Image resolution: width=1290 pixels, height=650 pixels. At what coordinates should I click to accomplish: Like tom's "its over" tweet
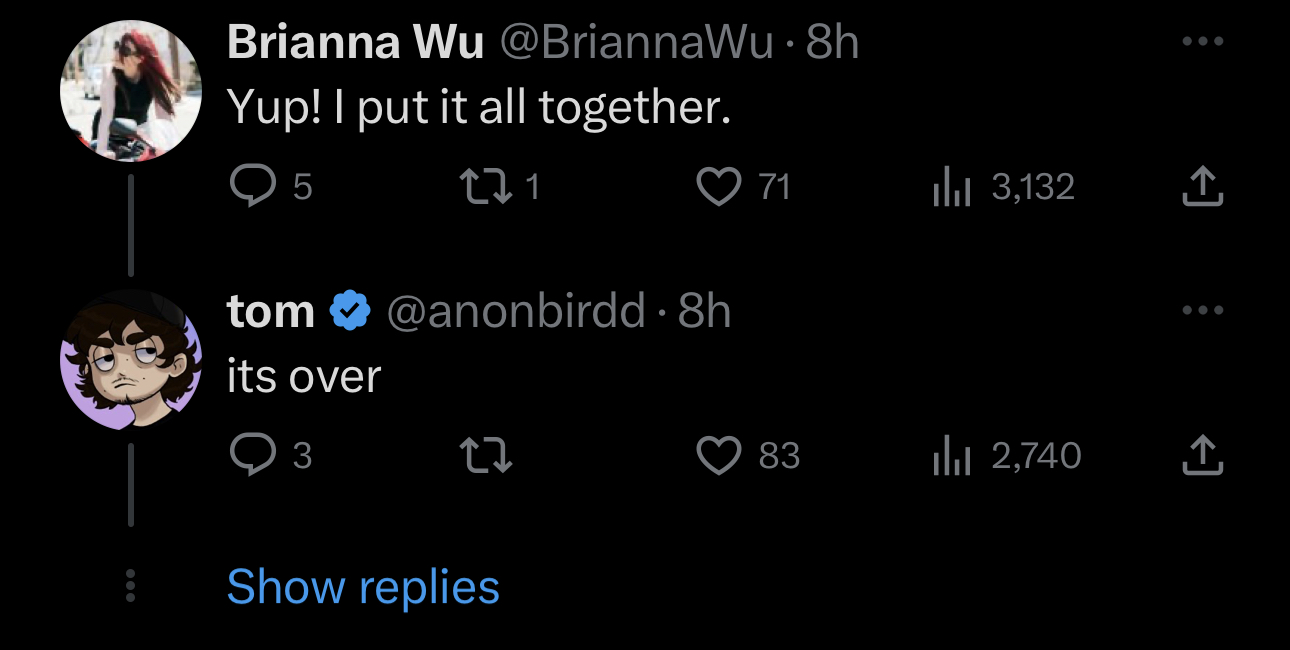pos(719,456)
